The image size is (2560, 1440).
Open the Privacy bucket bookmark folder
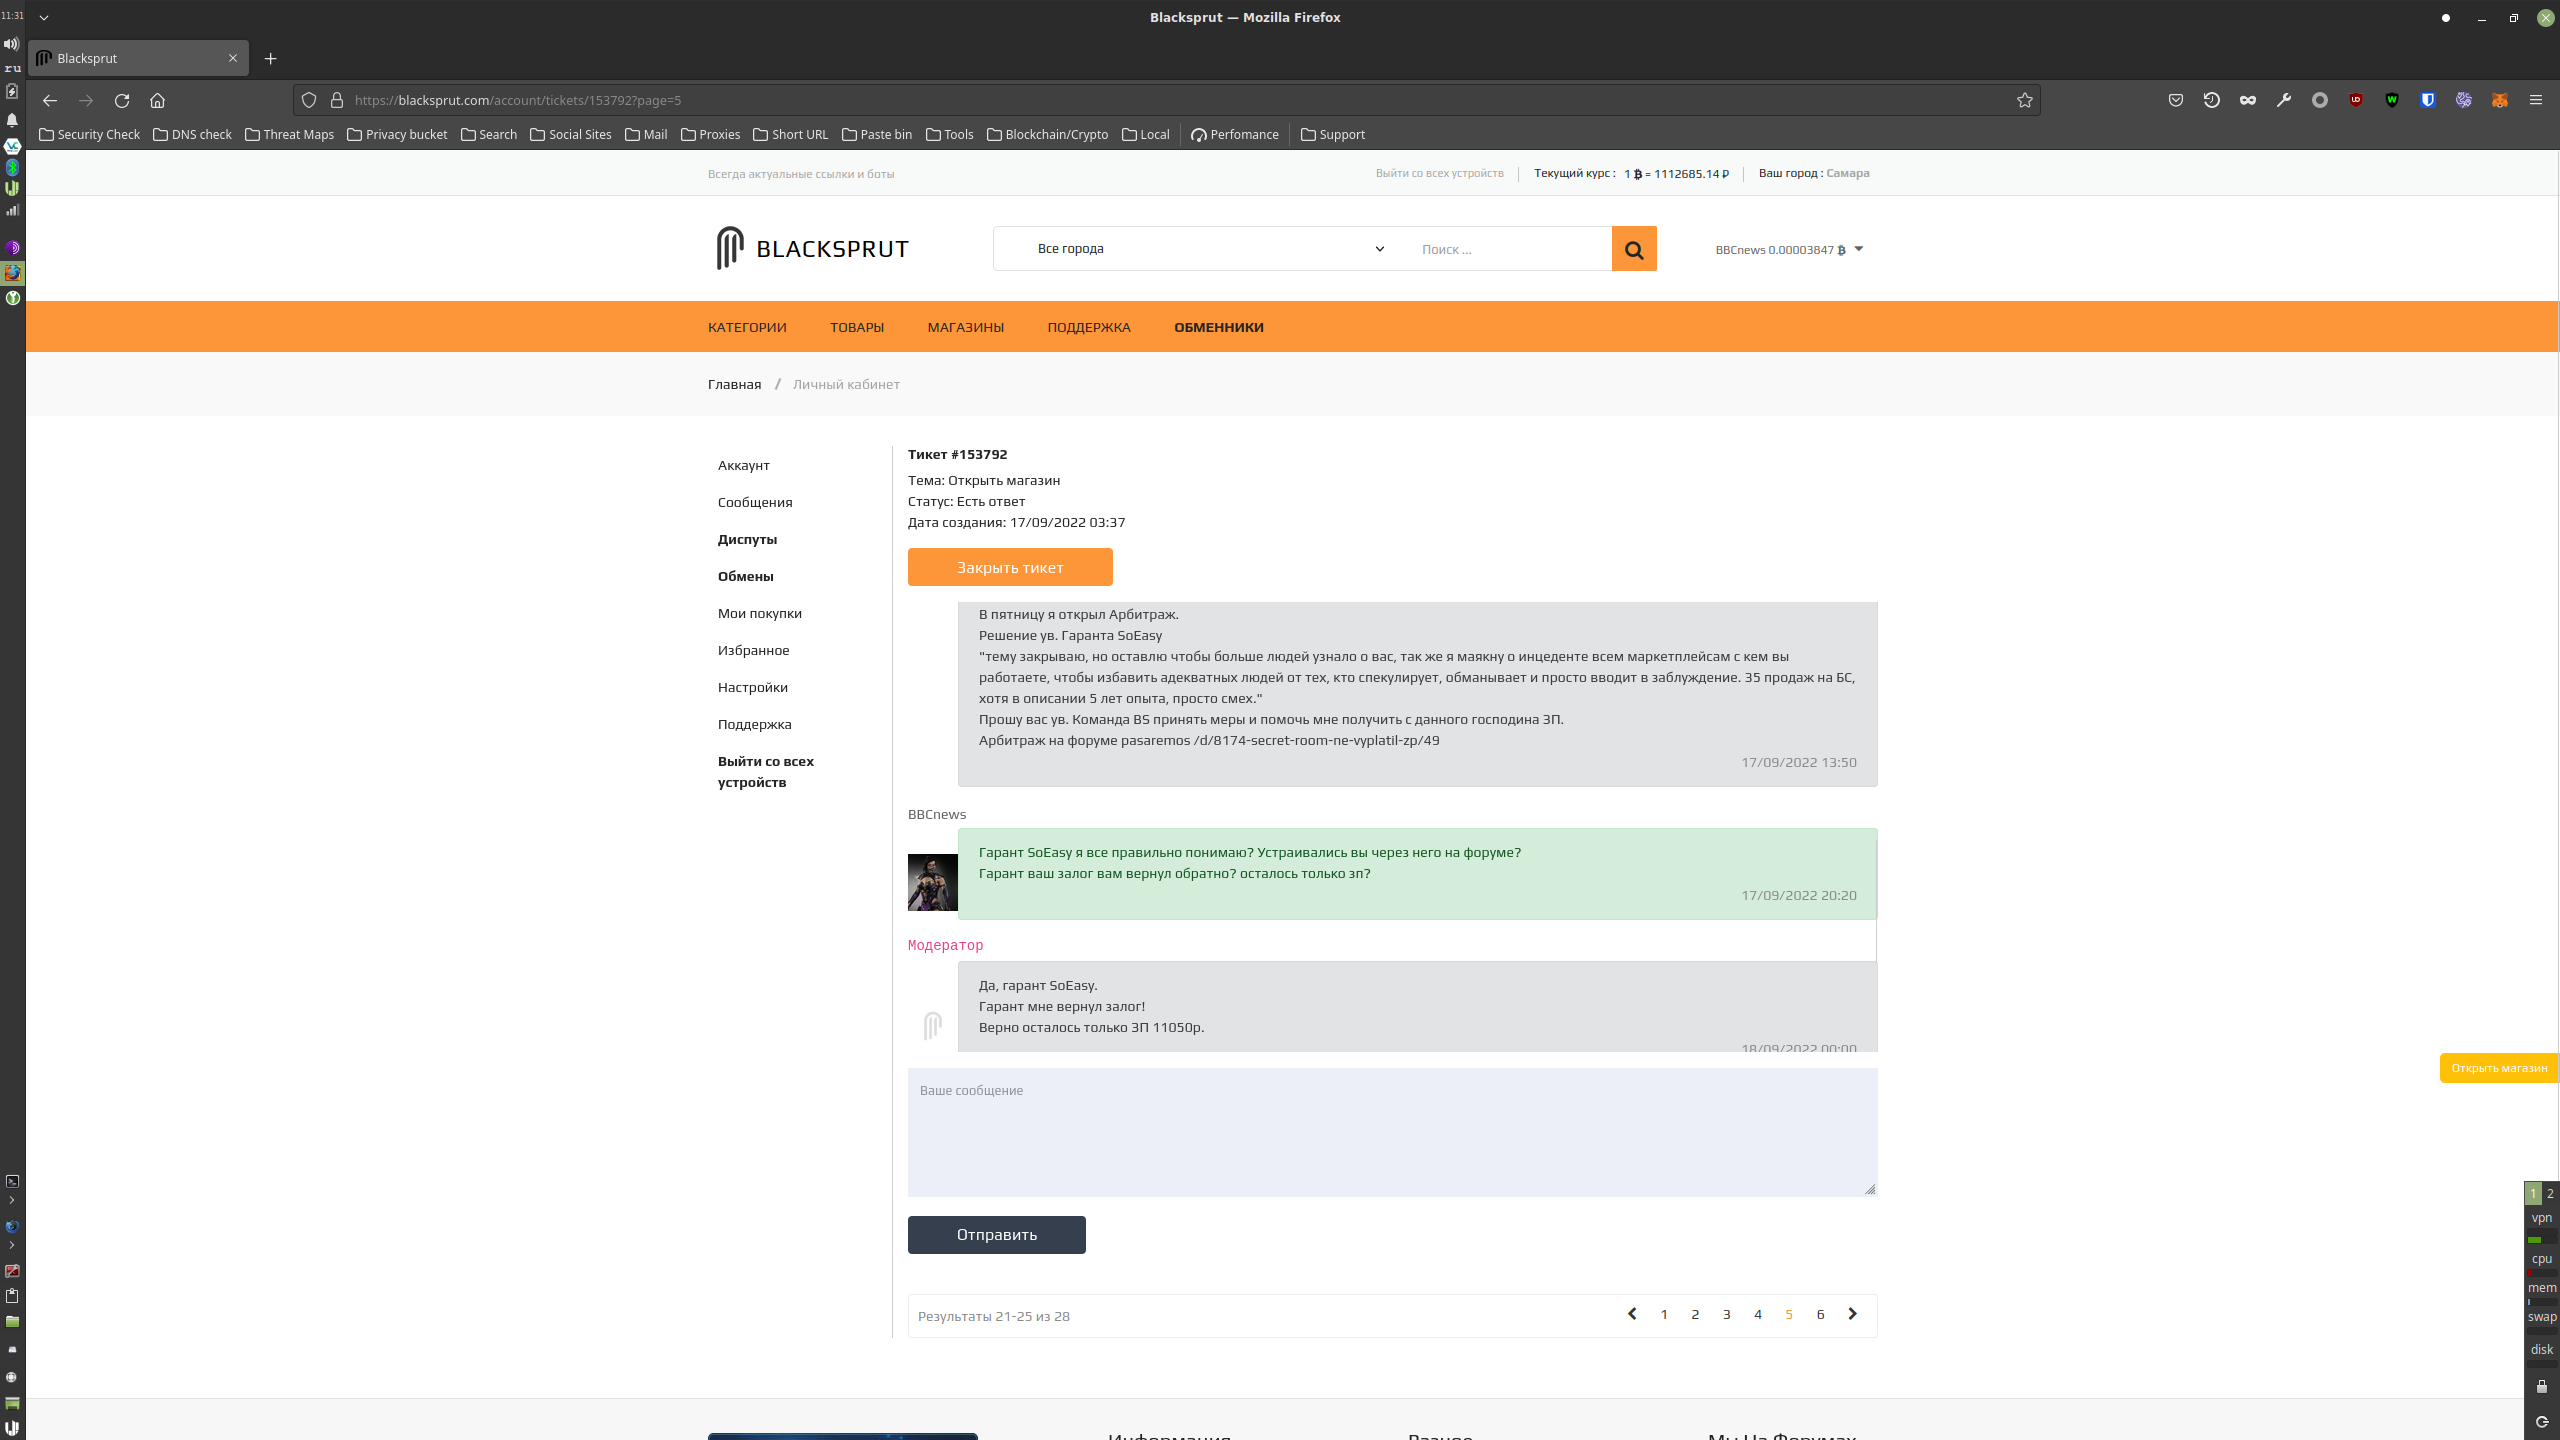(397, 134)
